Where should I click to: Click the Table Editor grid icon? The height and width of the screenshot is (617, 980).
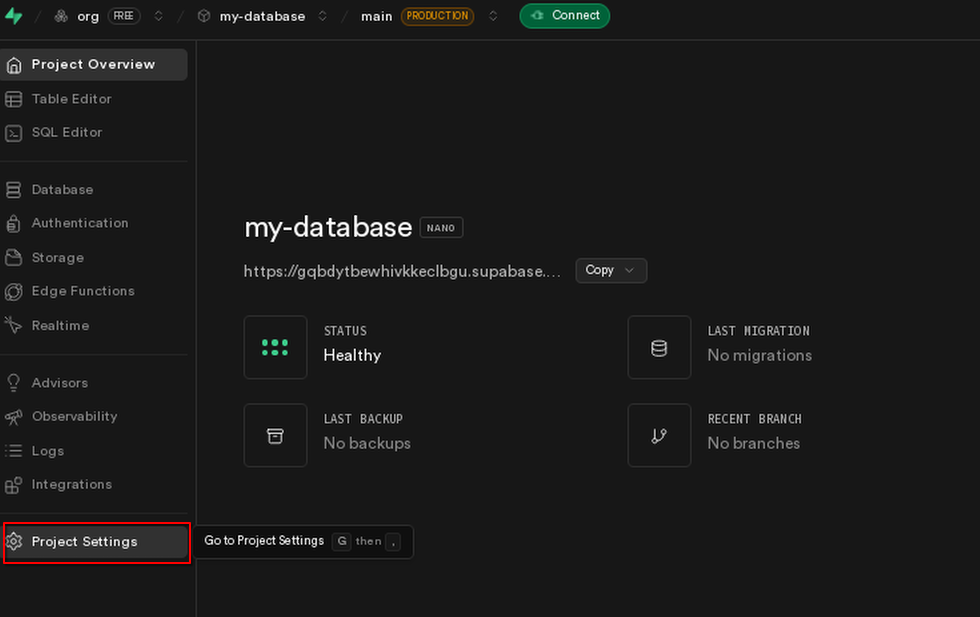pos(14,99)
